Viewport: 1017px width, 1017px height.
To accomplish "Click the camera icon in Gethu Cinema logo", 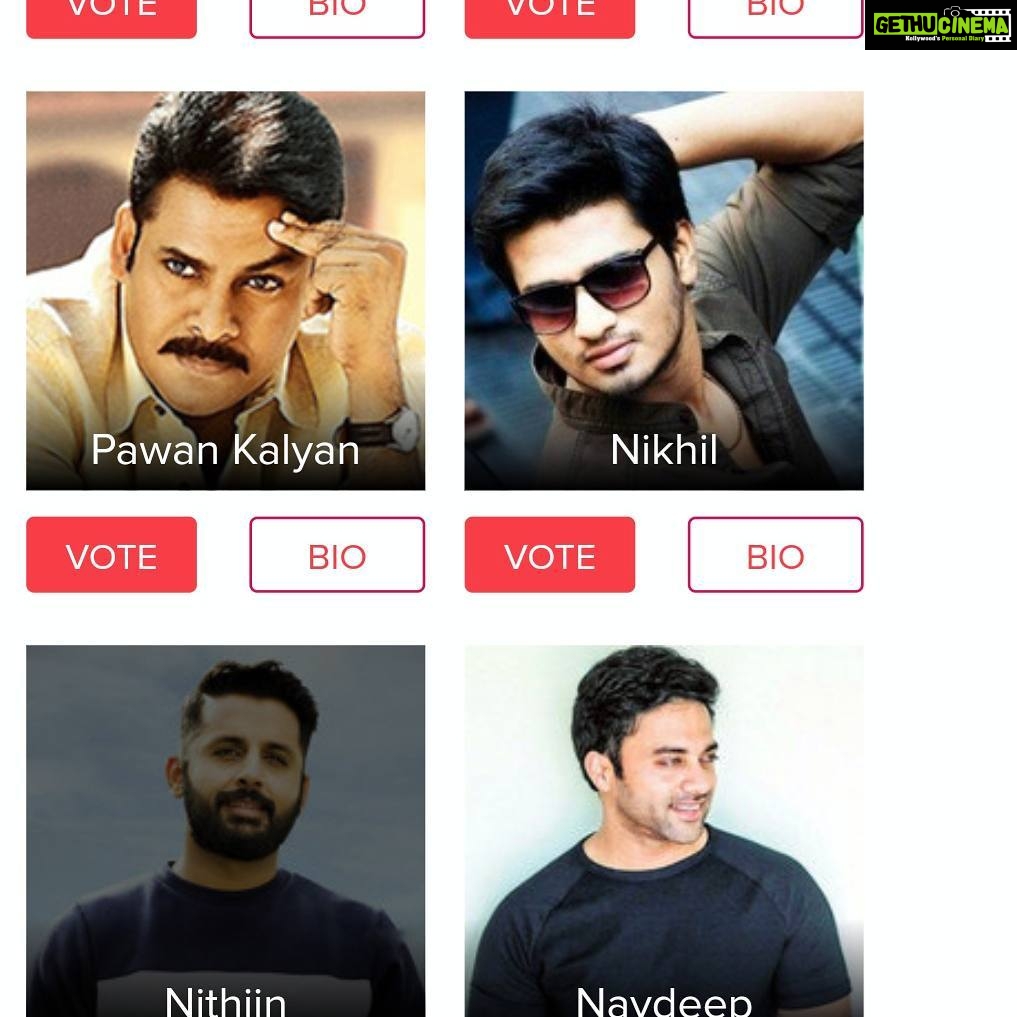I will click(951, 11).
